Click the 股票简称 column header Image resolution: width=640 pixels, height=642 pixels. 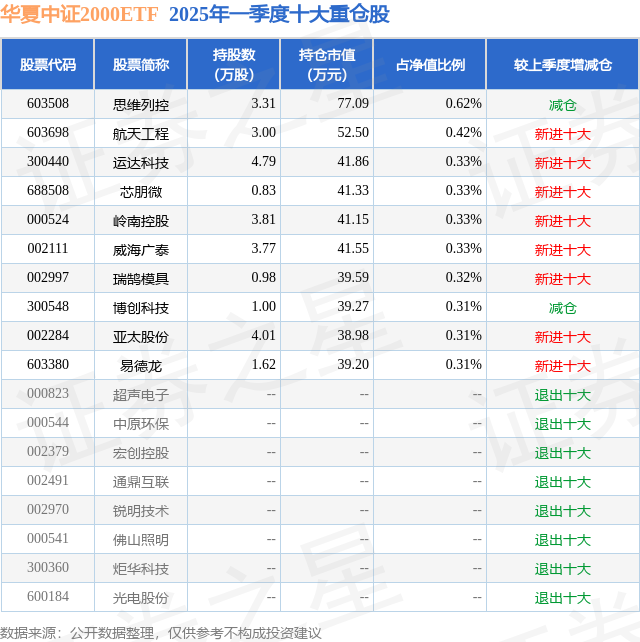[x=141, y=64]
